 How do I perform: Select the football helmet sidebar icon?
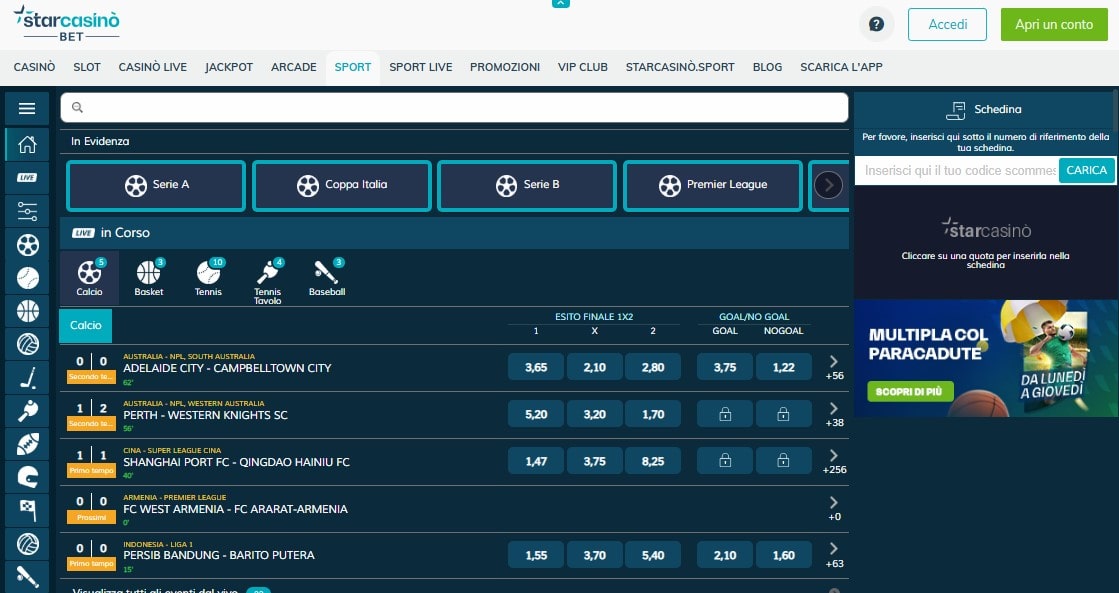point(27,477)
